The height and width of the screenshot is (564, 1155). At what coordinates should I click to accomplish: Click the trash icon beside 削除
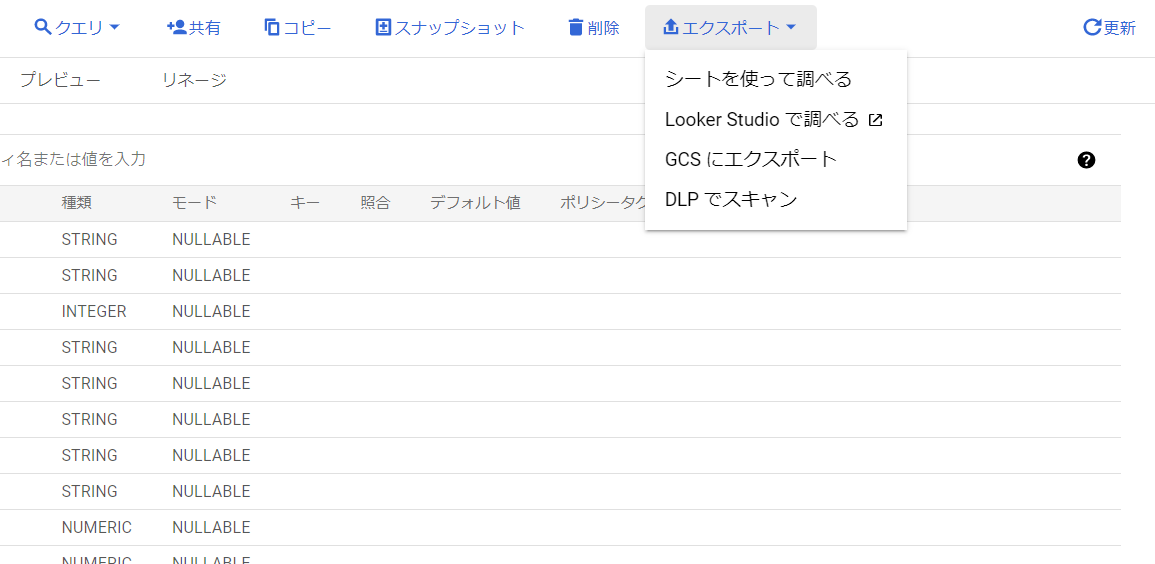[575, 28]
